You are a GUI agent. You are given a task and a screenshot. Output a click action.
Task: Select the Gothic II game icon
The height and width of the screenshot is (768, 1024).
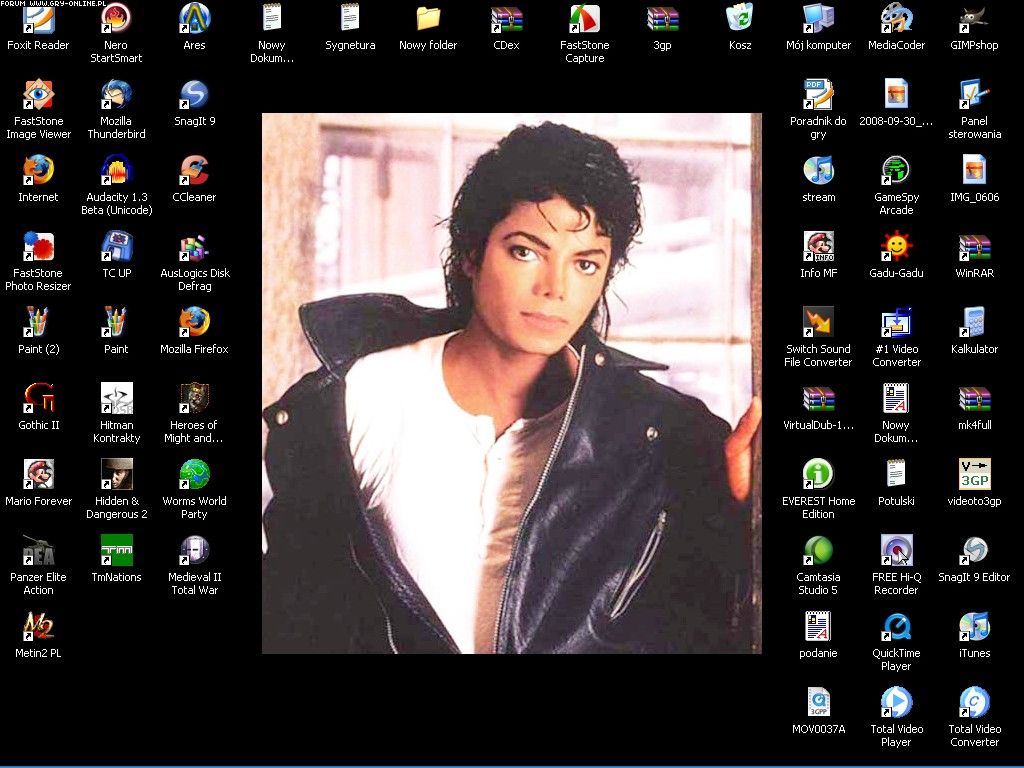click(x=39, y=398)
